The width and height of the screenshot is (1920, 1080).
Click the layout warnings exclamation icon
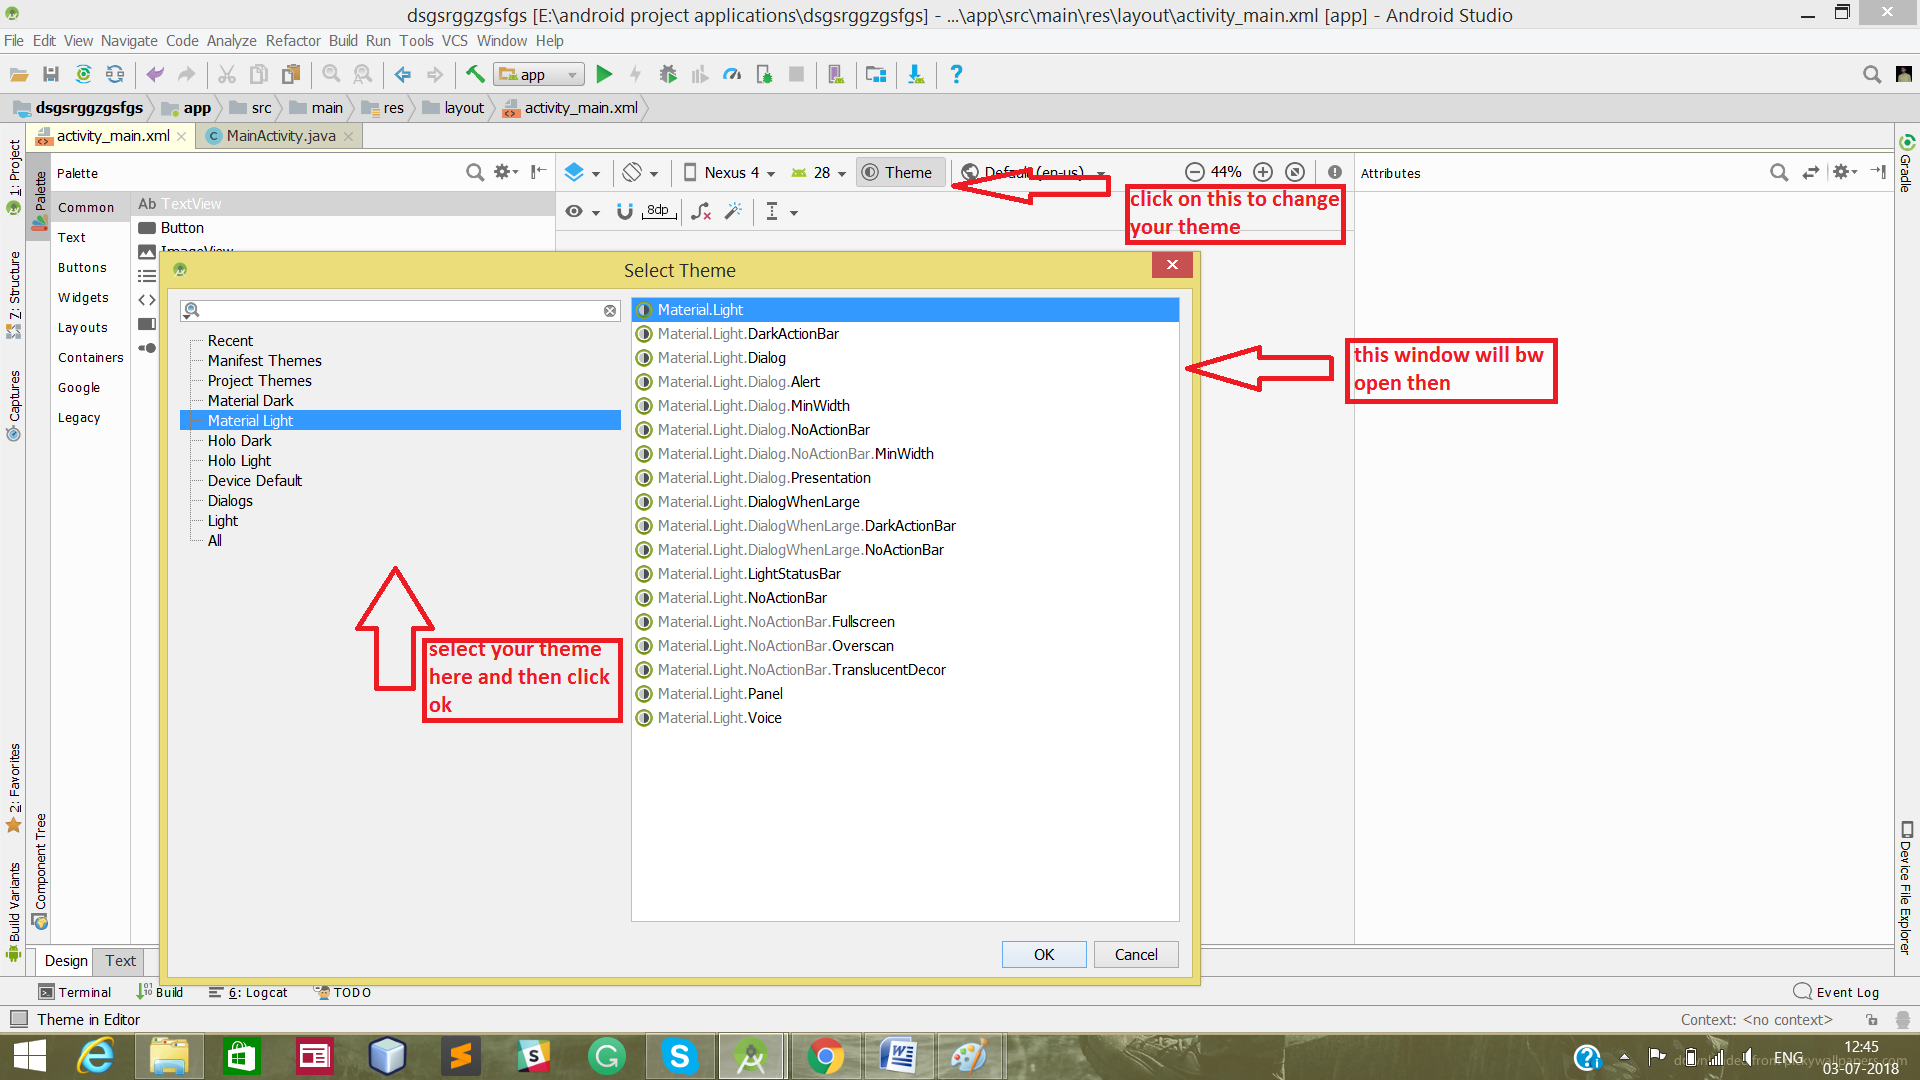pyautogui.click(x=1335, y=172)
